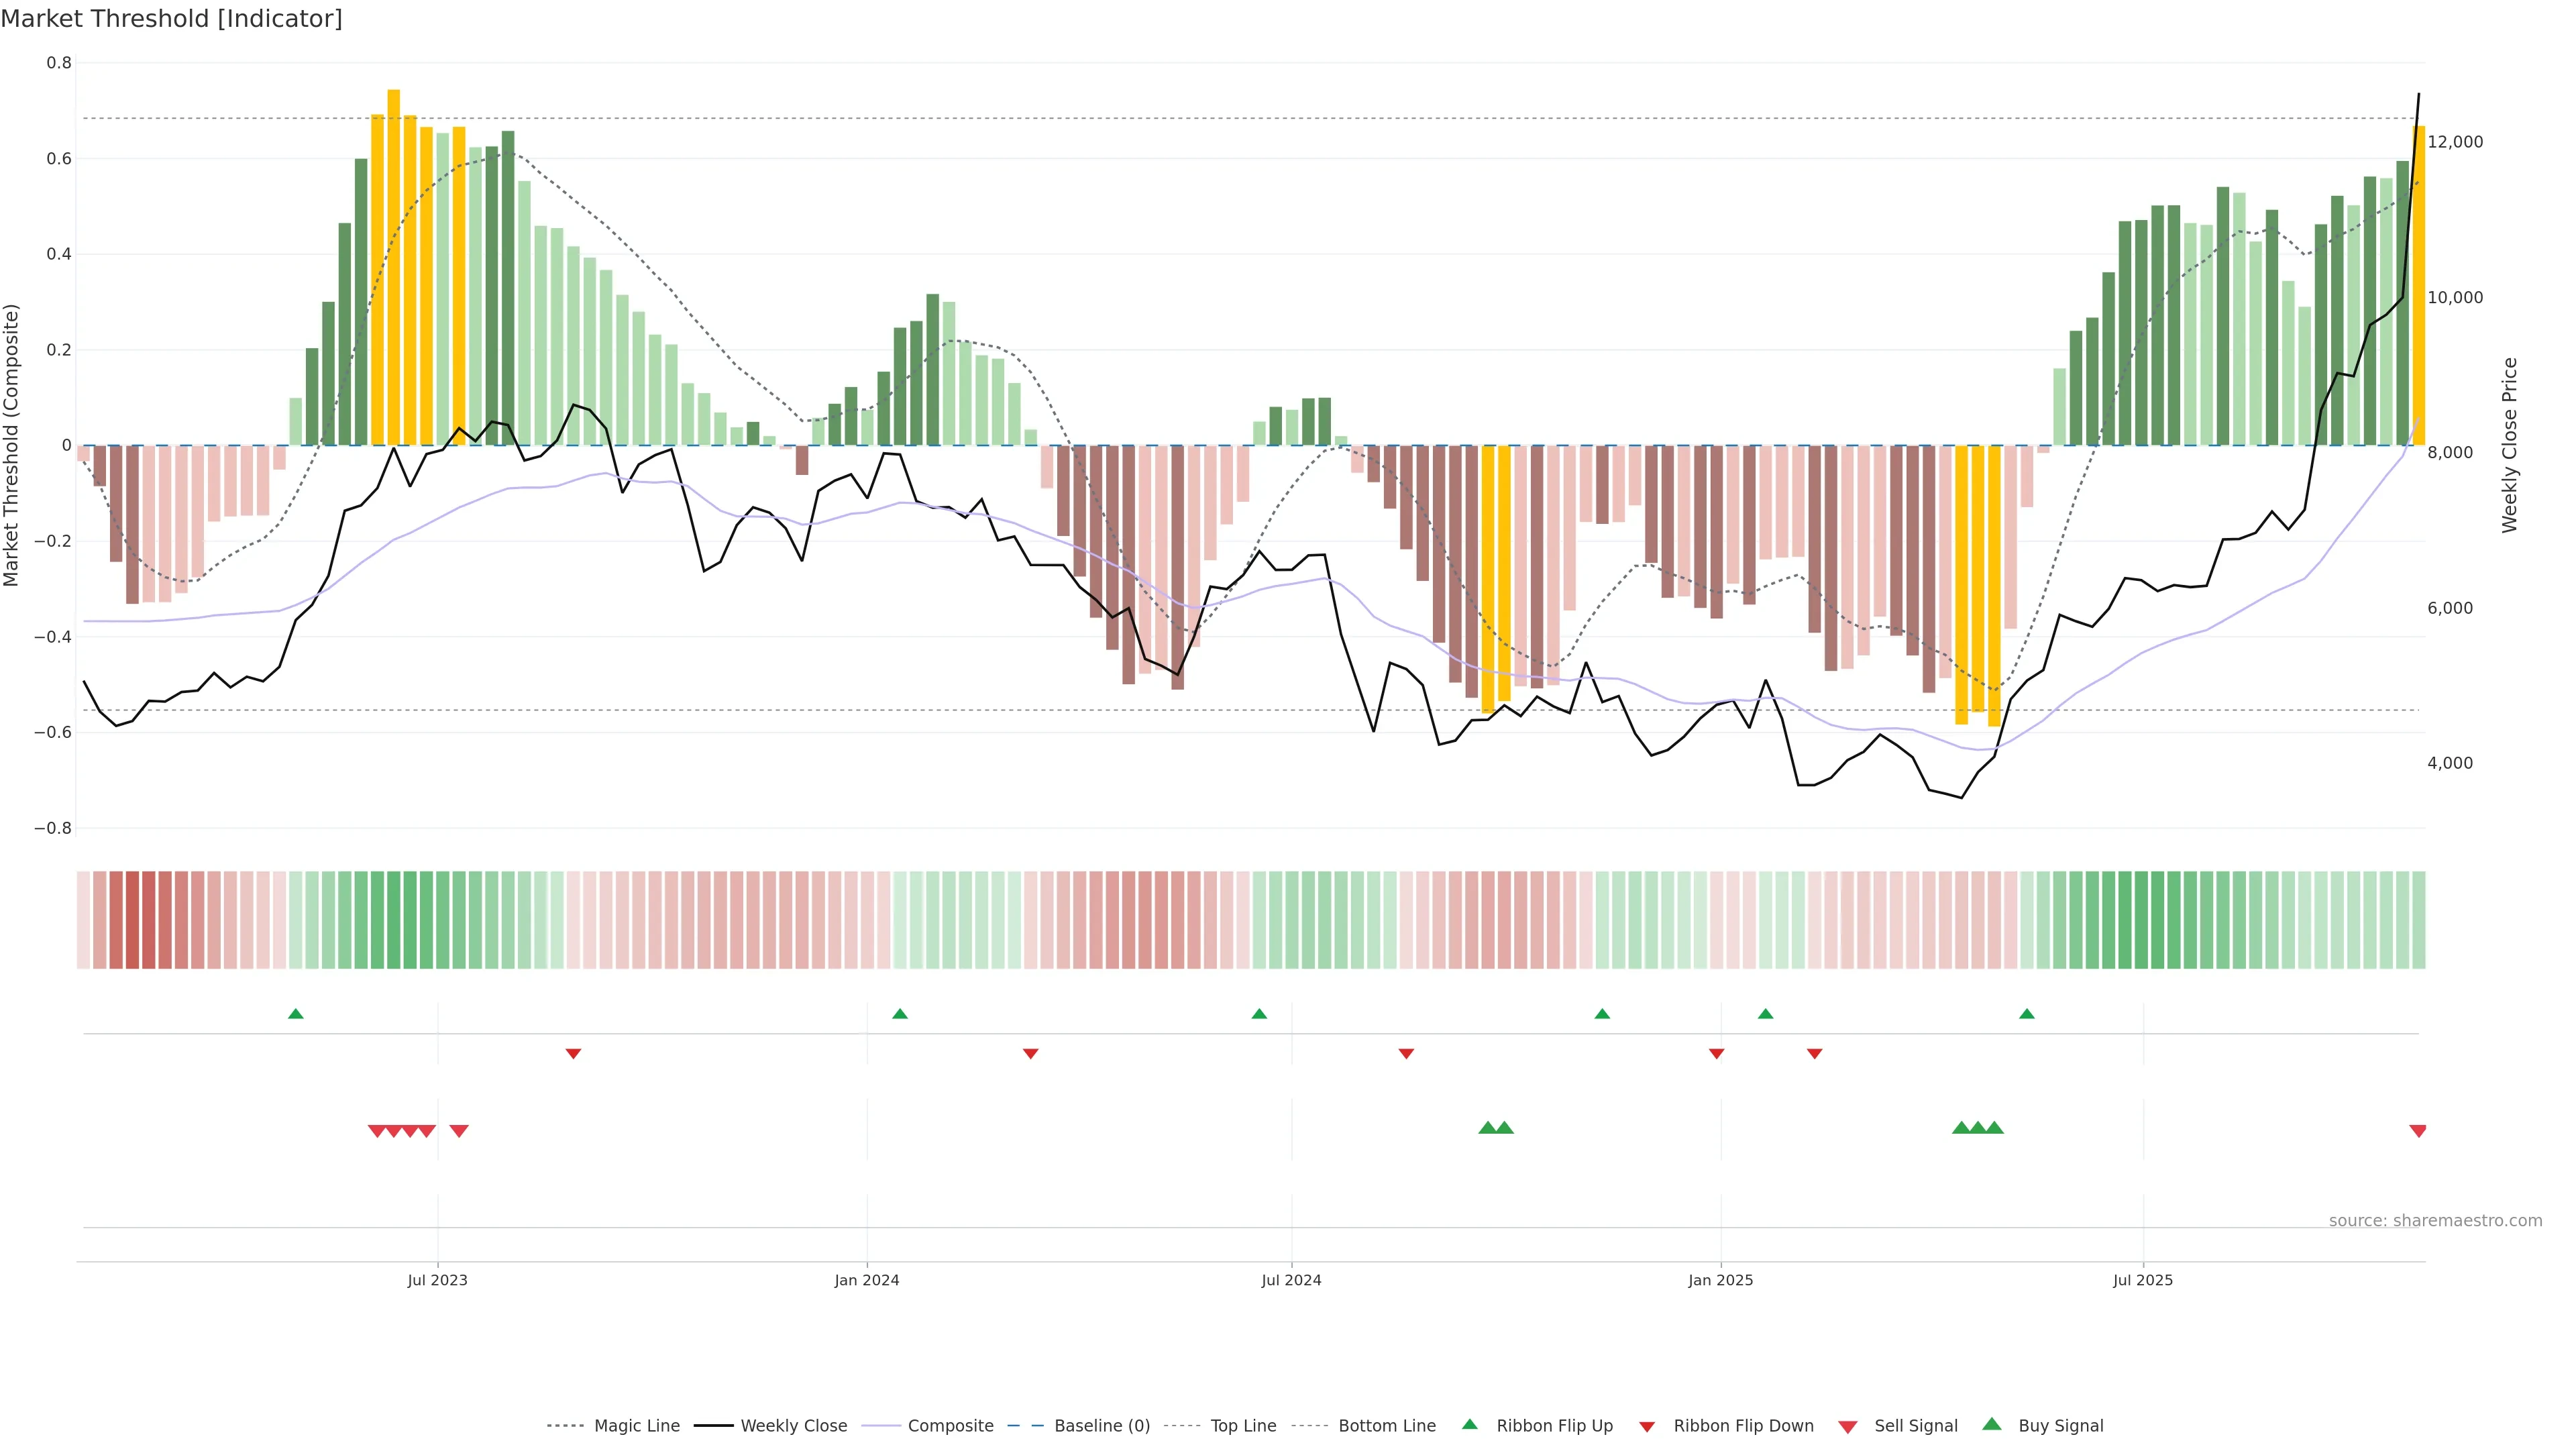Toggle the Top Line legend entry
This screenshot has height=1449, width=2576.
pos(1243,1426)
